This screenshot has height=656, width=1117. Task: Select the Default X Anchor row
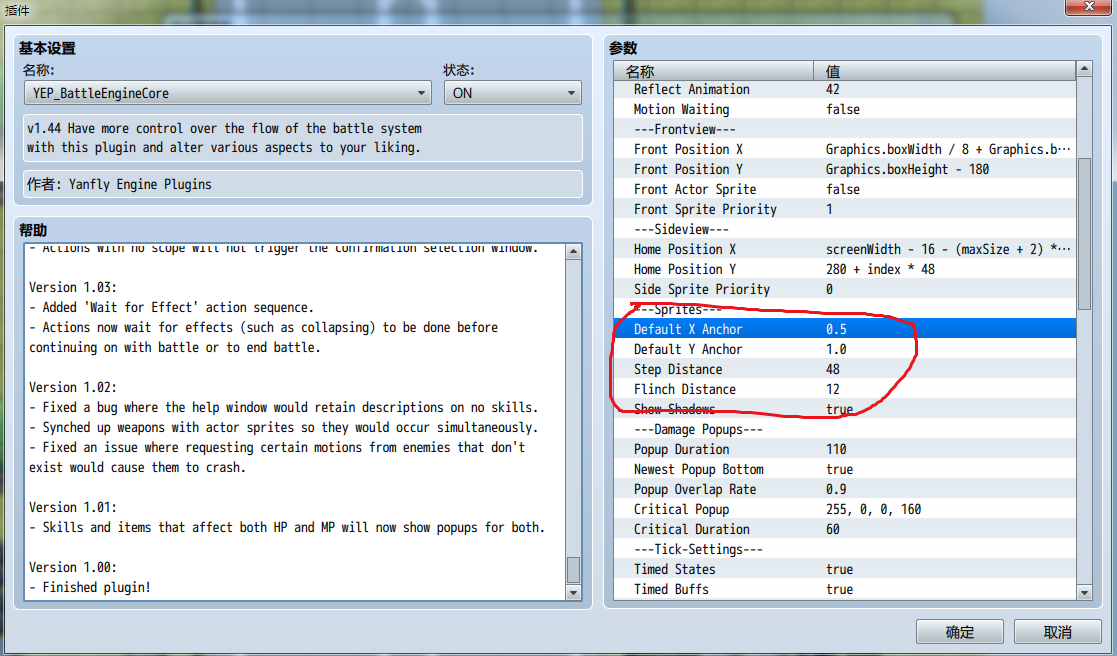click(845, 329)
